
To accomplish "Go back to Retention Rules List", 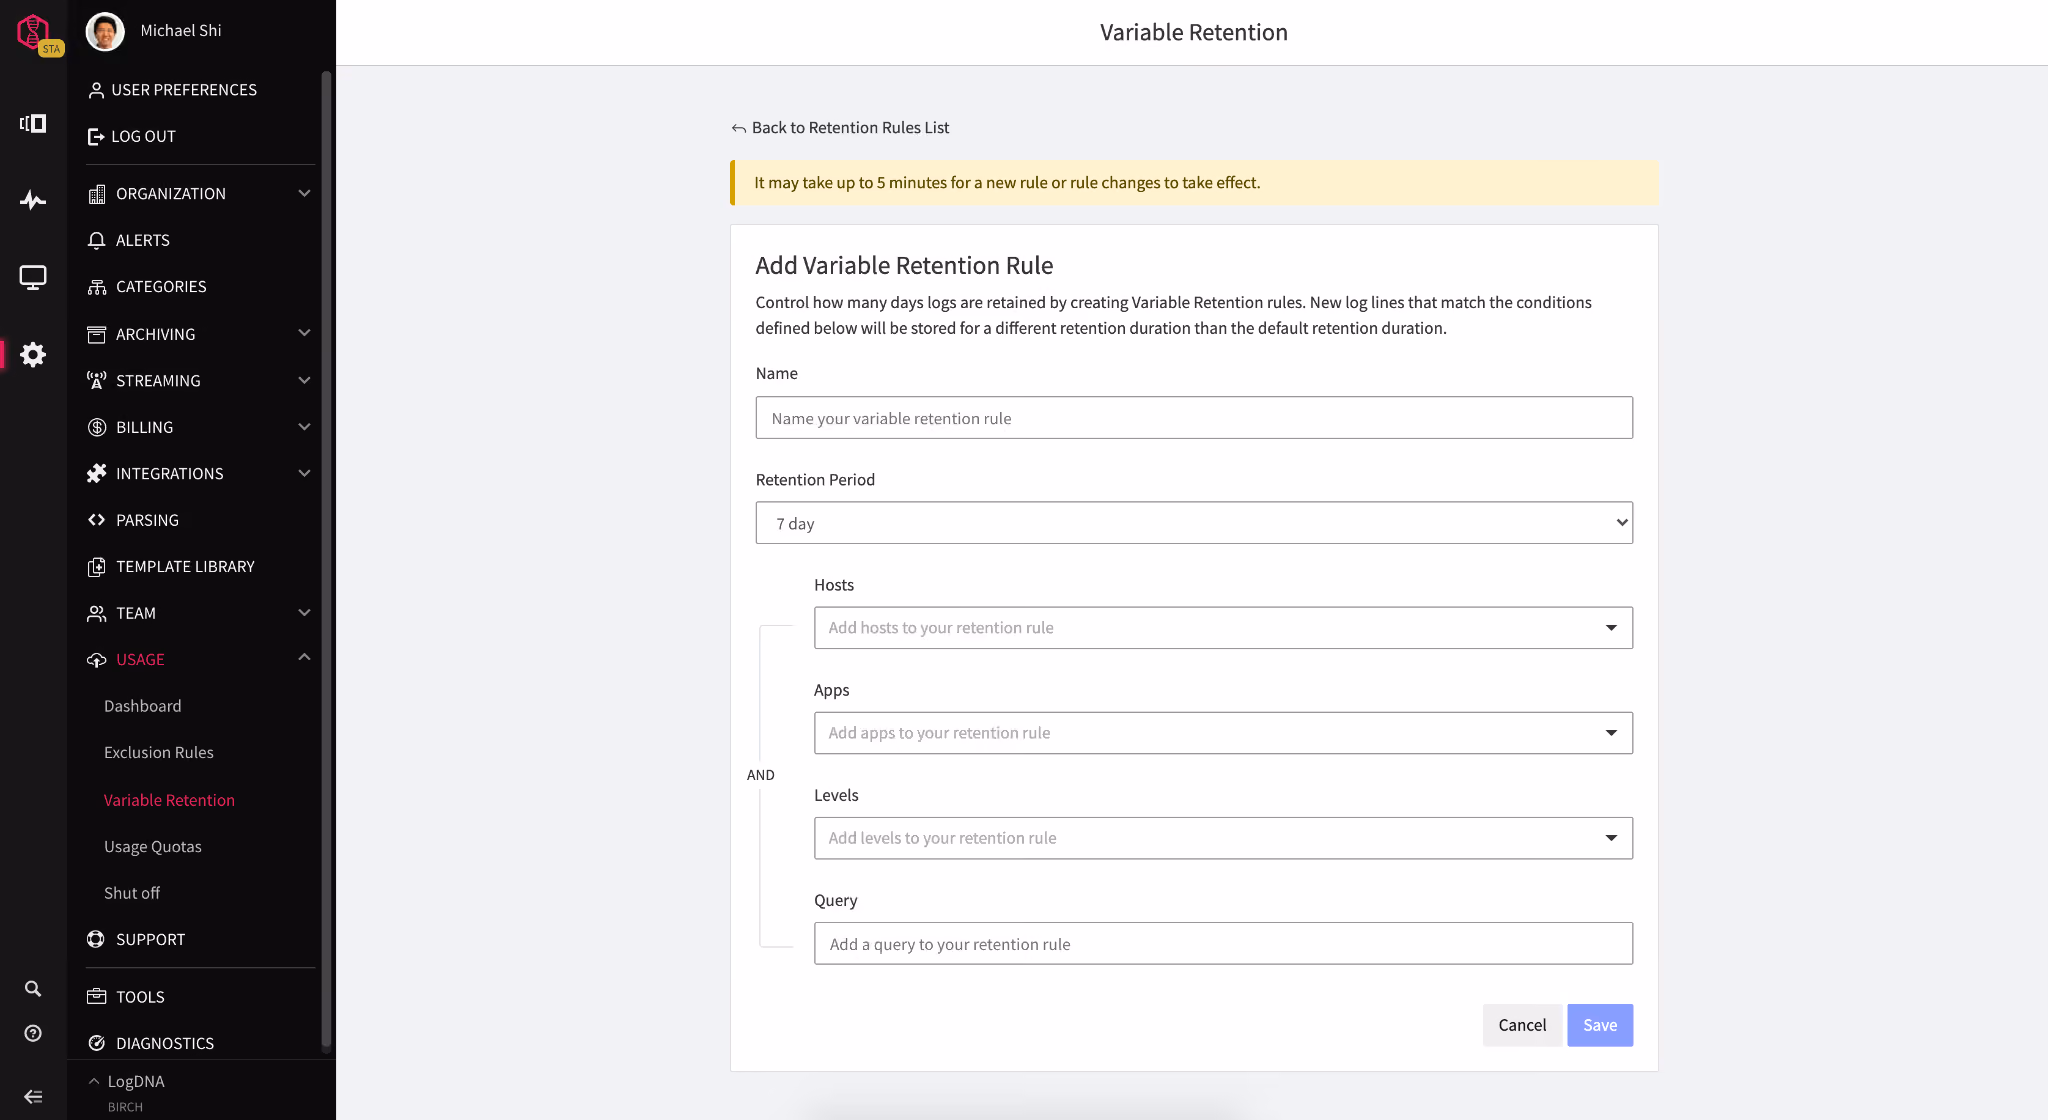I will tap(841, 128).
